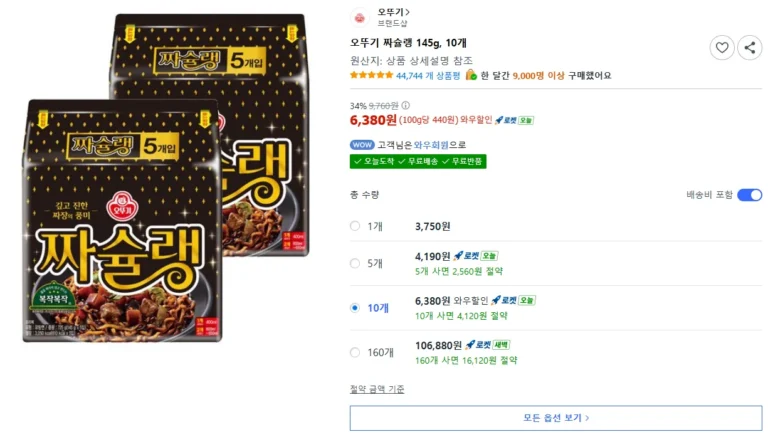Toggle the 배송비 포함 switch

click(x=749, y=195)
